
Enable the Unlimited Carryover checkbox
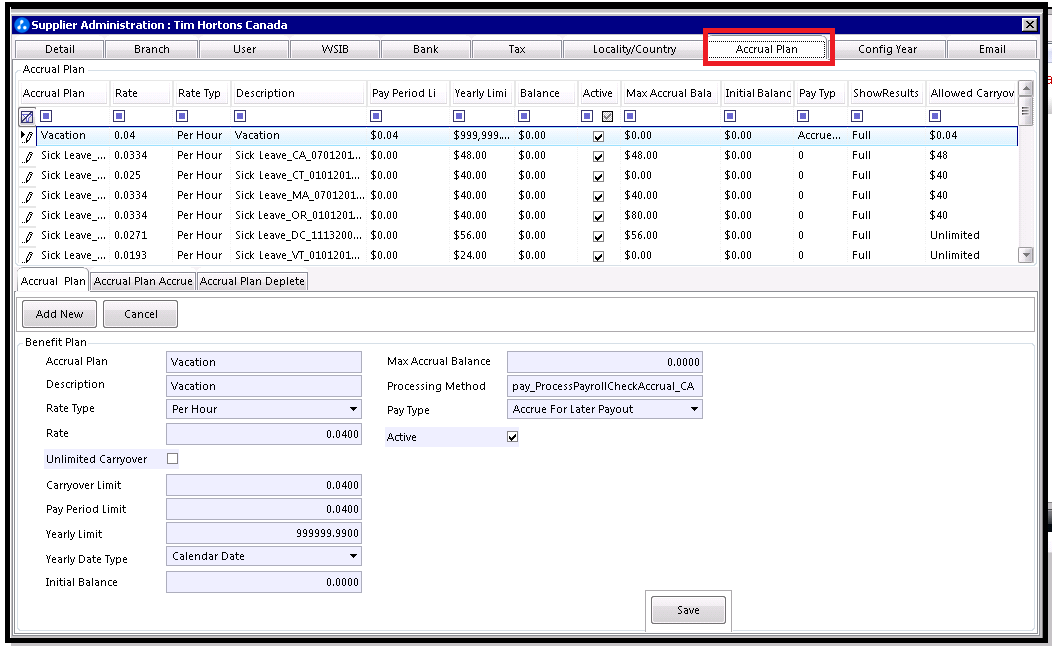click(172, 459)
